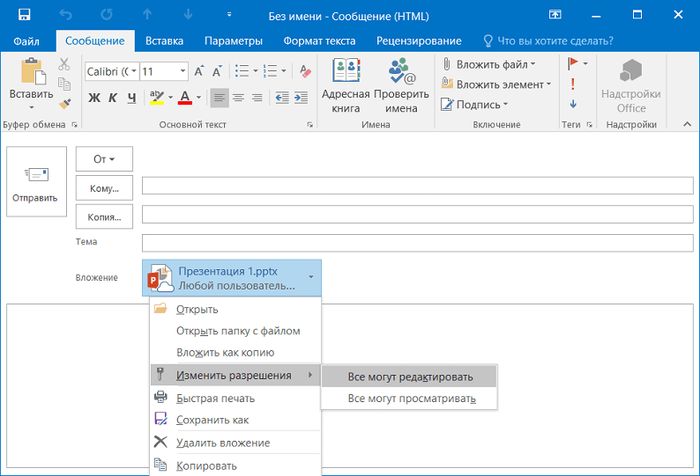Toggle underline (Ч) formatting
The width and height of the screenshot is (700, 476).
point(130,97)
